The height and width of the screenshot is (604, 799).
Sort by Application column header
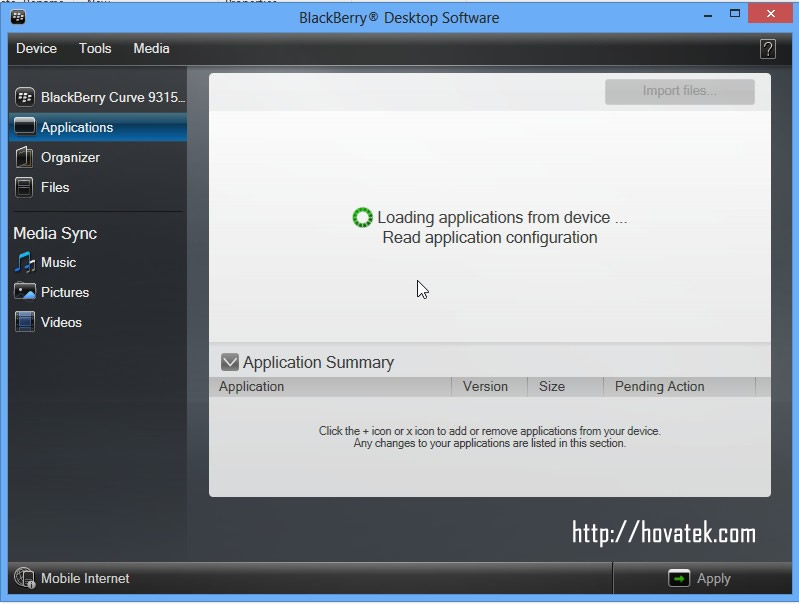coord(330,386)
